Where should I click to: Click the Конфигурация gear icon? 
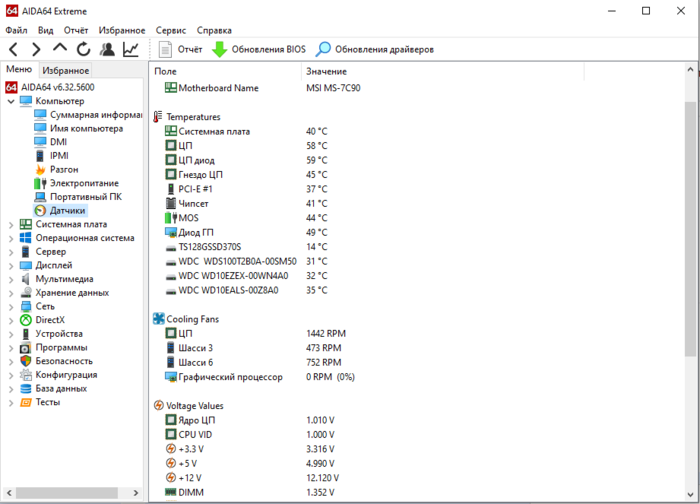[x=26, y=375]
